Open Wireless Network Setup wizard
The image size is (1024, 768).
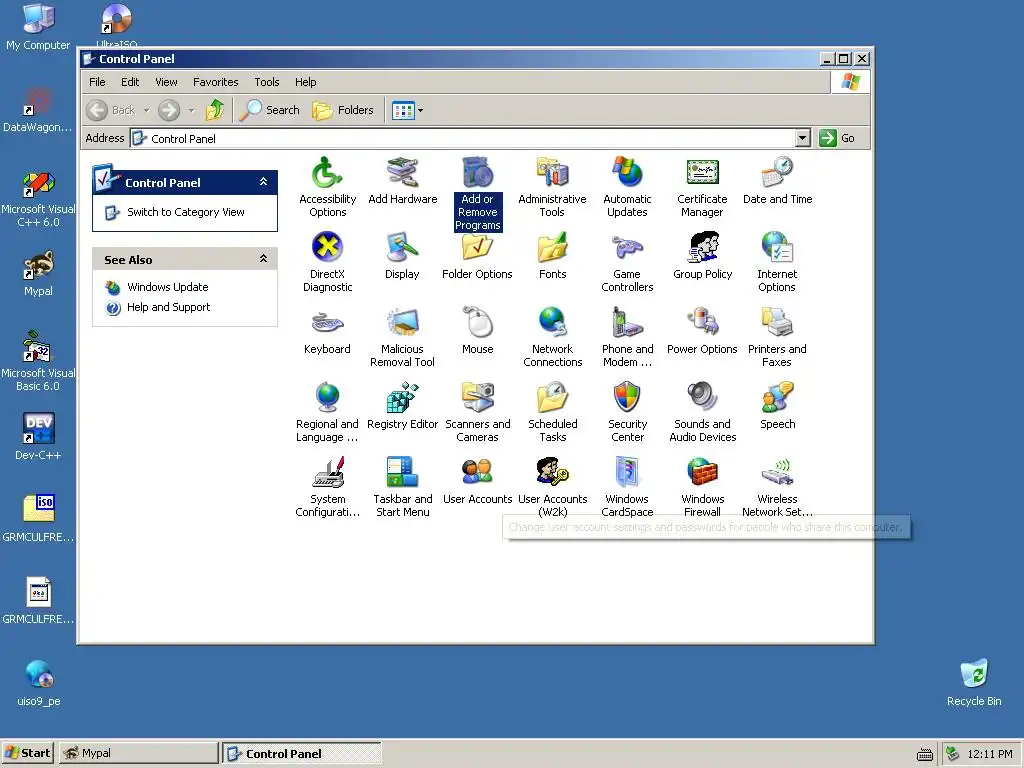777,487
